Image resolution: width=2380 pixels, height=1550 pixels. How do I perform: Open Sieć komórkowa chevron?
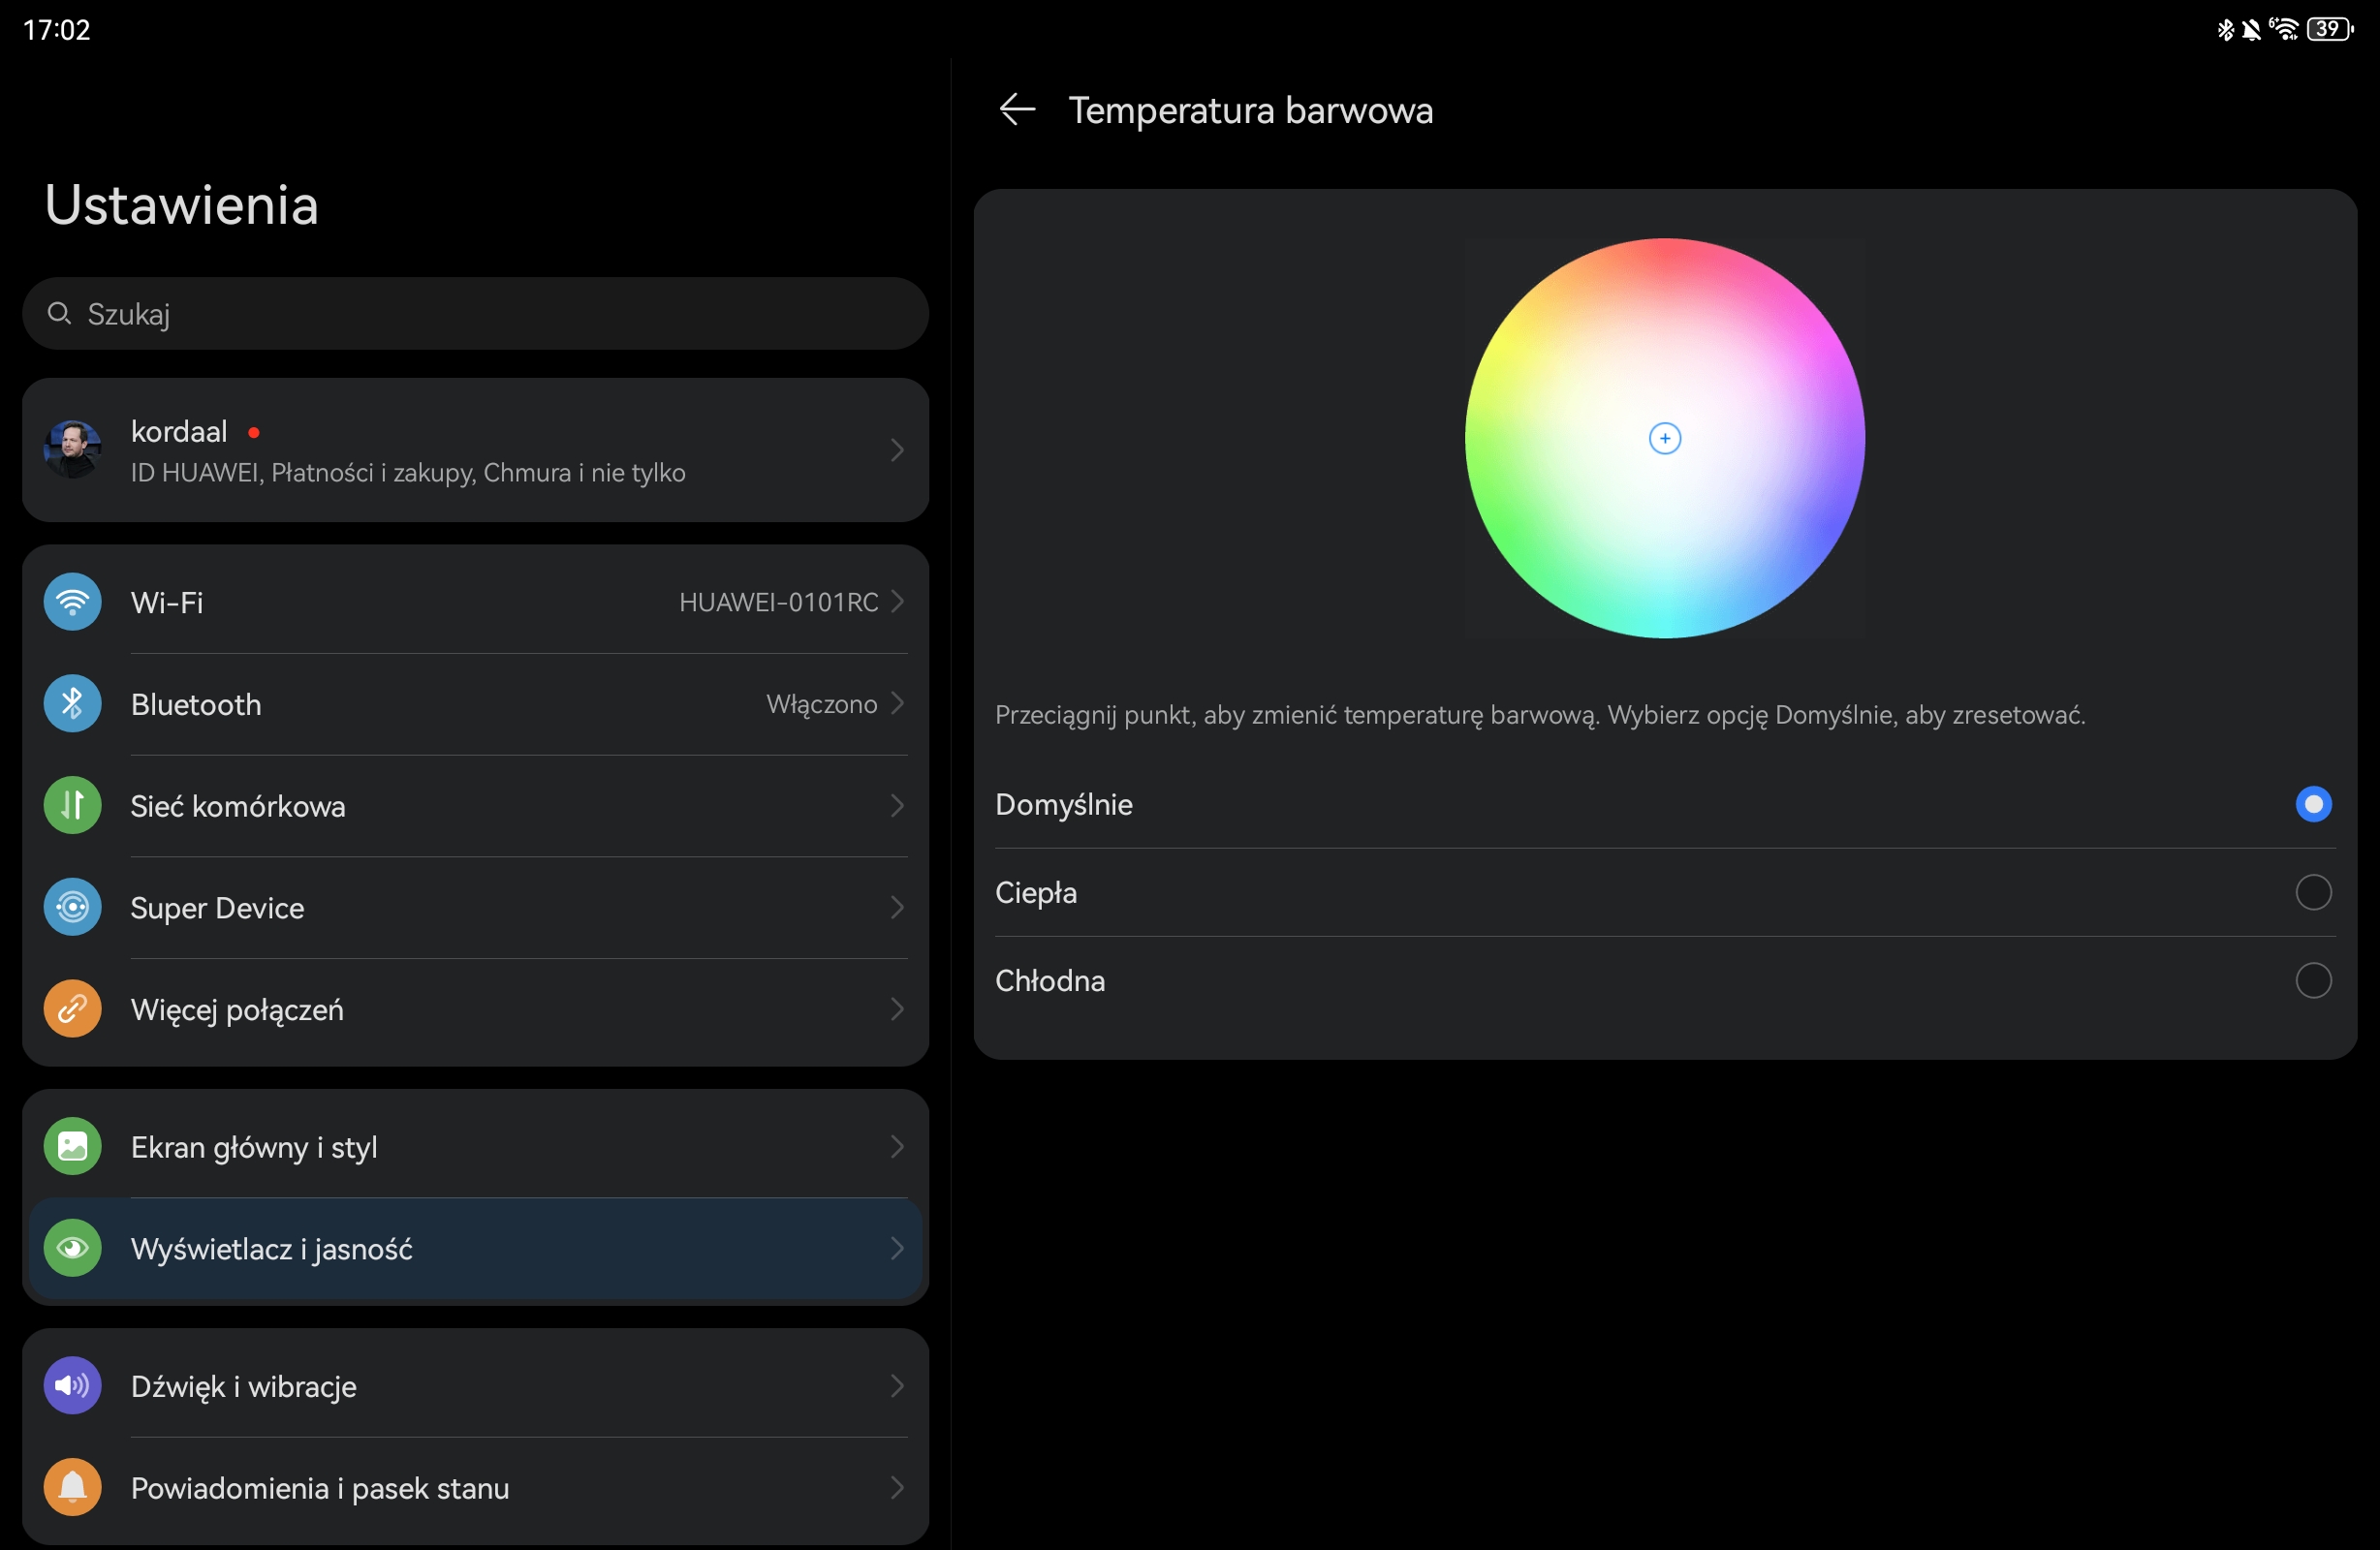[897, 805]
